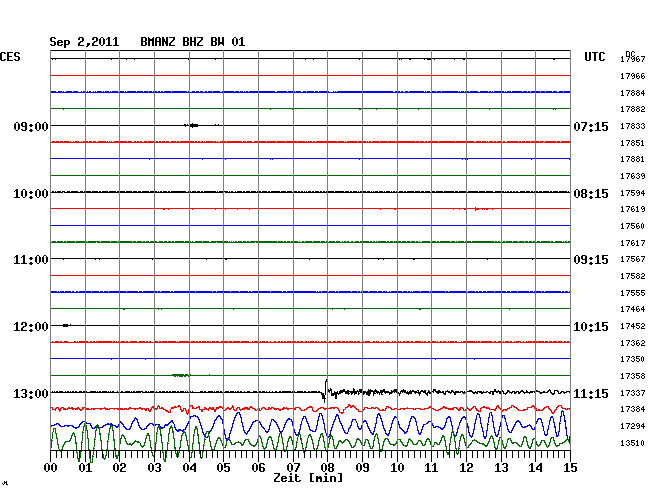Click the x-axis minute label '05'
Viewport: 650px width, 494px height.
pos(223,468)
